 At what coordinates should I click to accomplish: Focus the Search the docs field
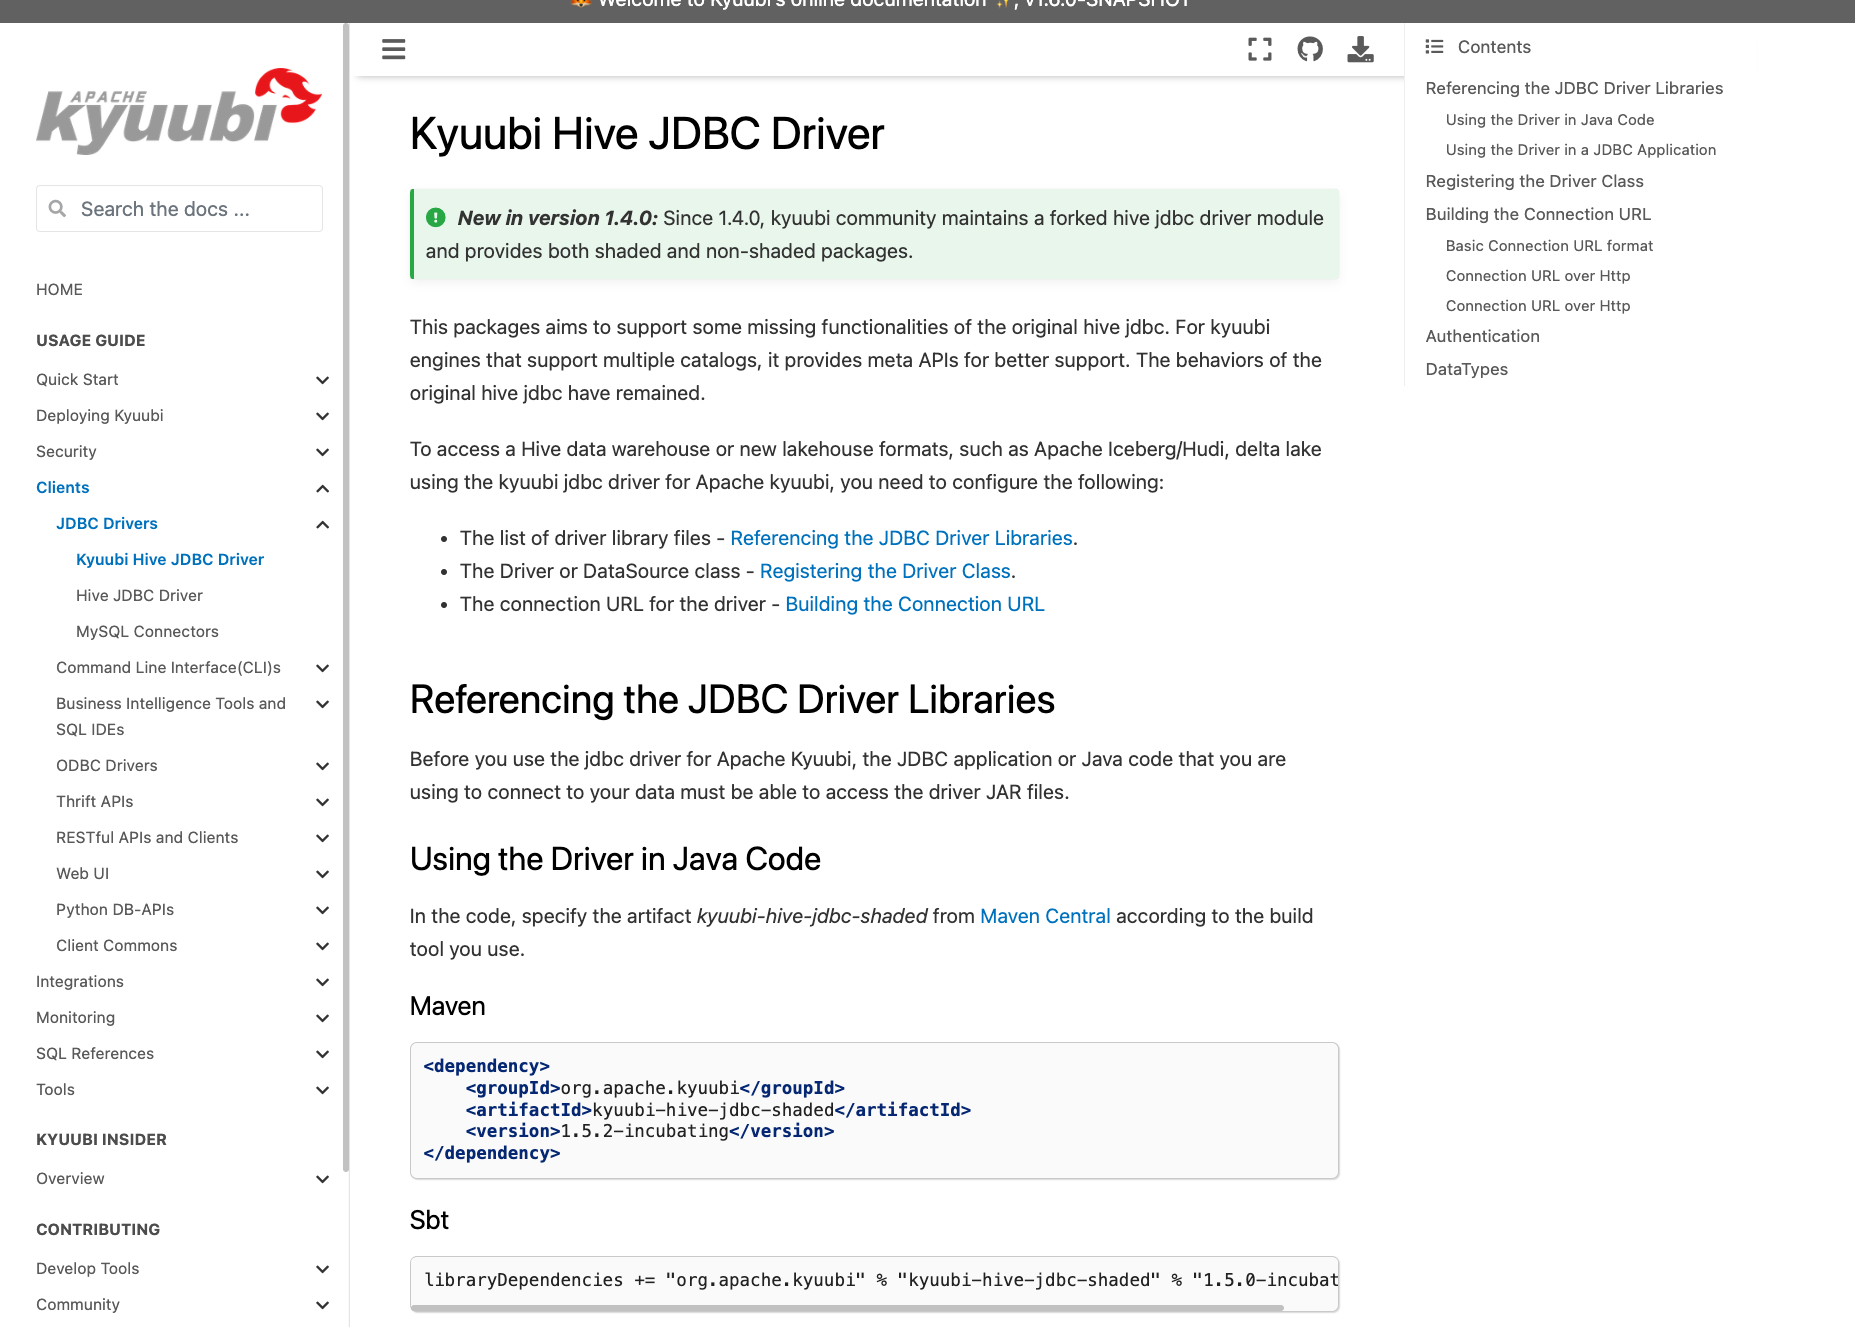pyautogui.click(x=179, y=208)
